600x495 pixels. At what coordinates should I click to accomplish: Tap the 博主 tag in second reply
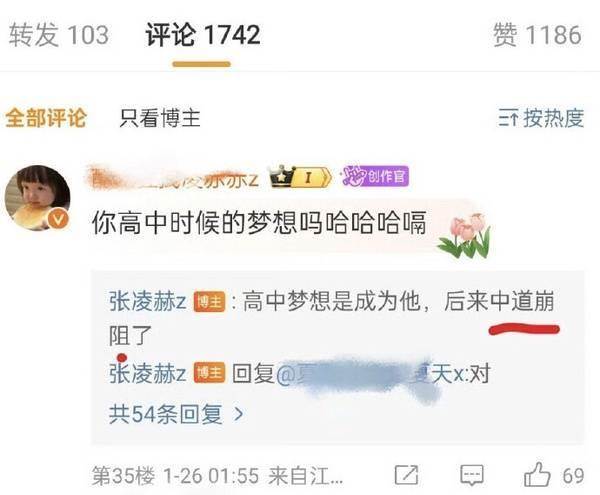coord(209,373)
